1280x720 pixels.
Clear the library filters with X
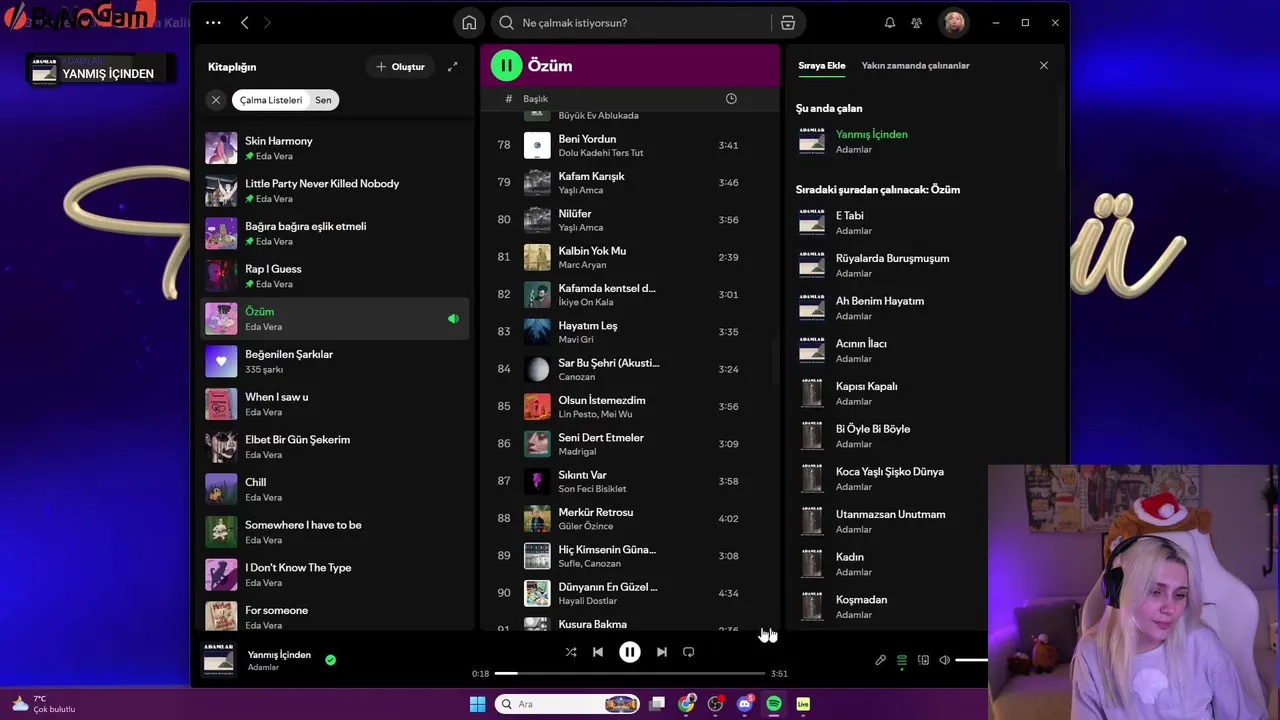point(216,100)
